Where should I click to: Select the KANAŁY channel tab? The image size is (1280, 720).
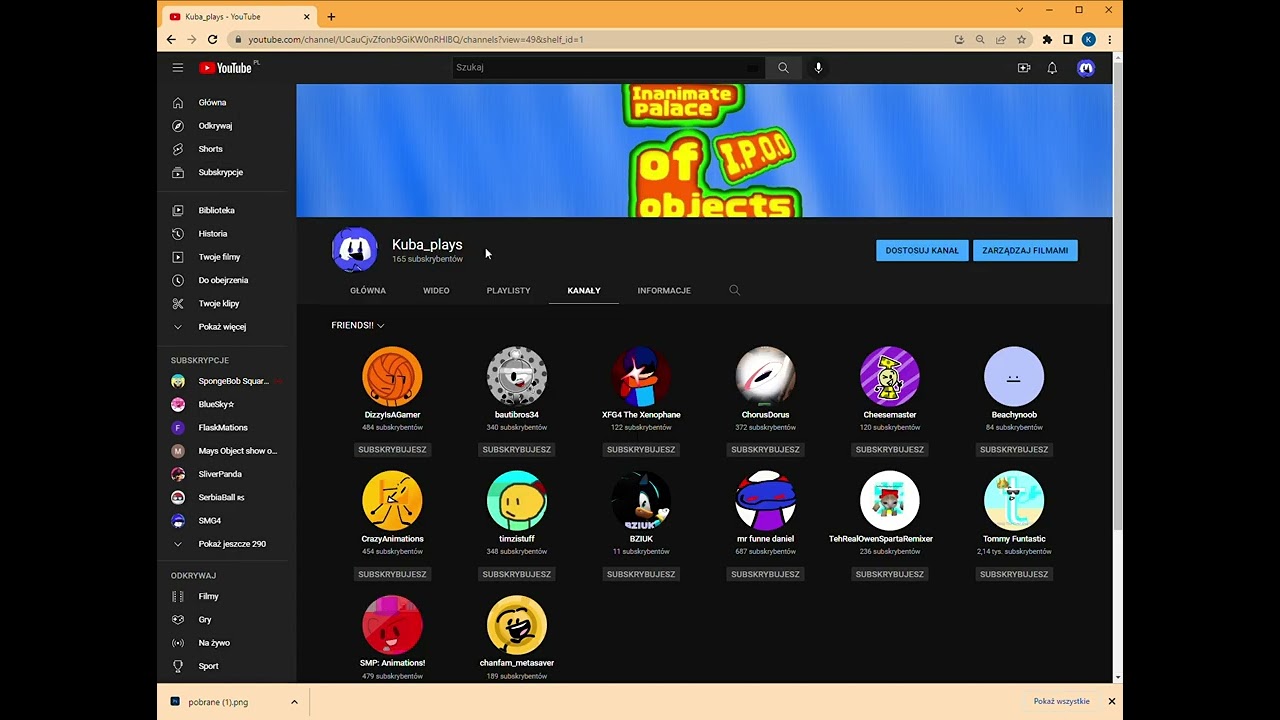[x=584, y=290]
